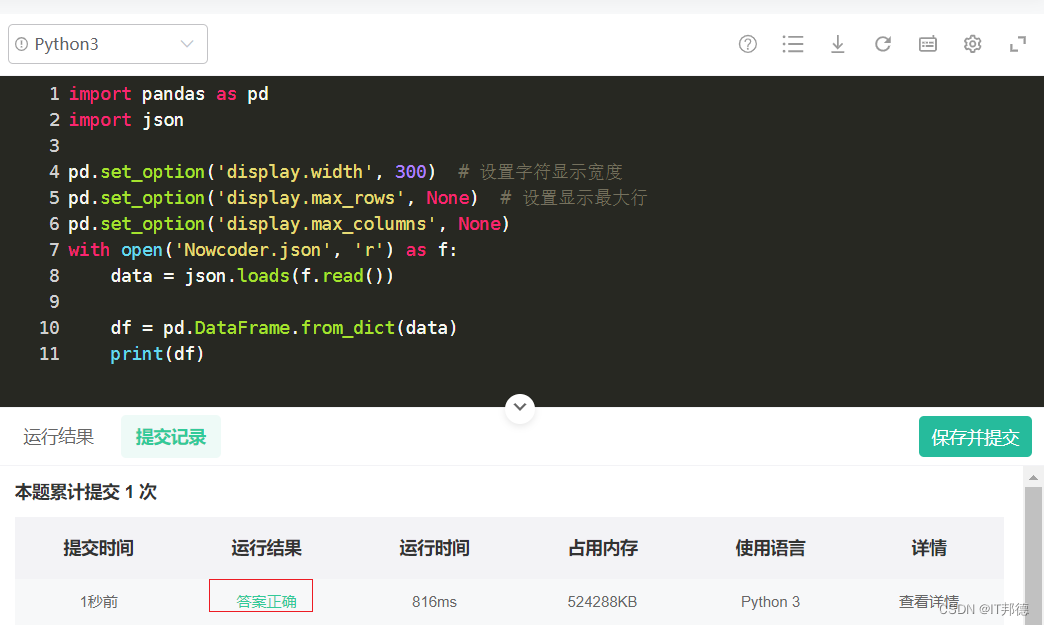Image resolution: width=1044 pixels, height=625 pixels.
Task: Place cursor on code line 'import json'
Action: tap(126, 120)
